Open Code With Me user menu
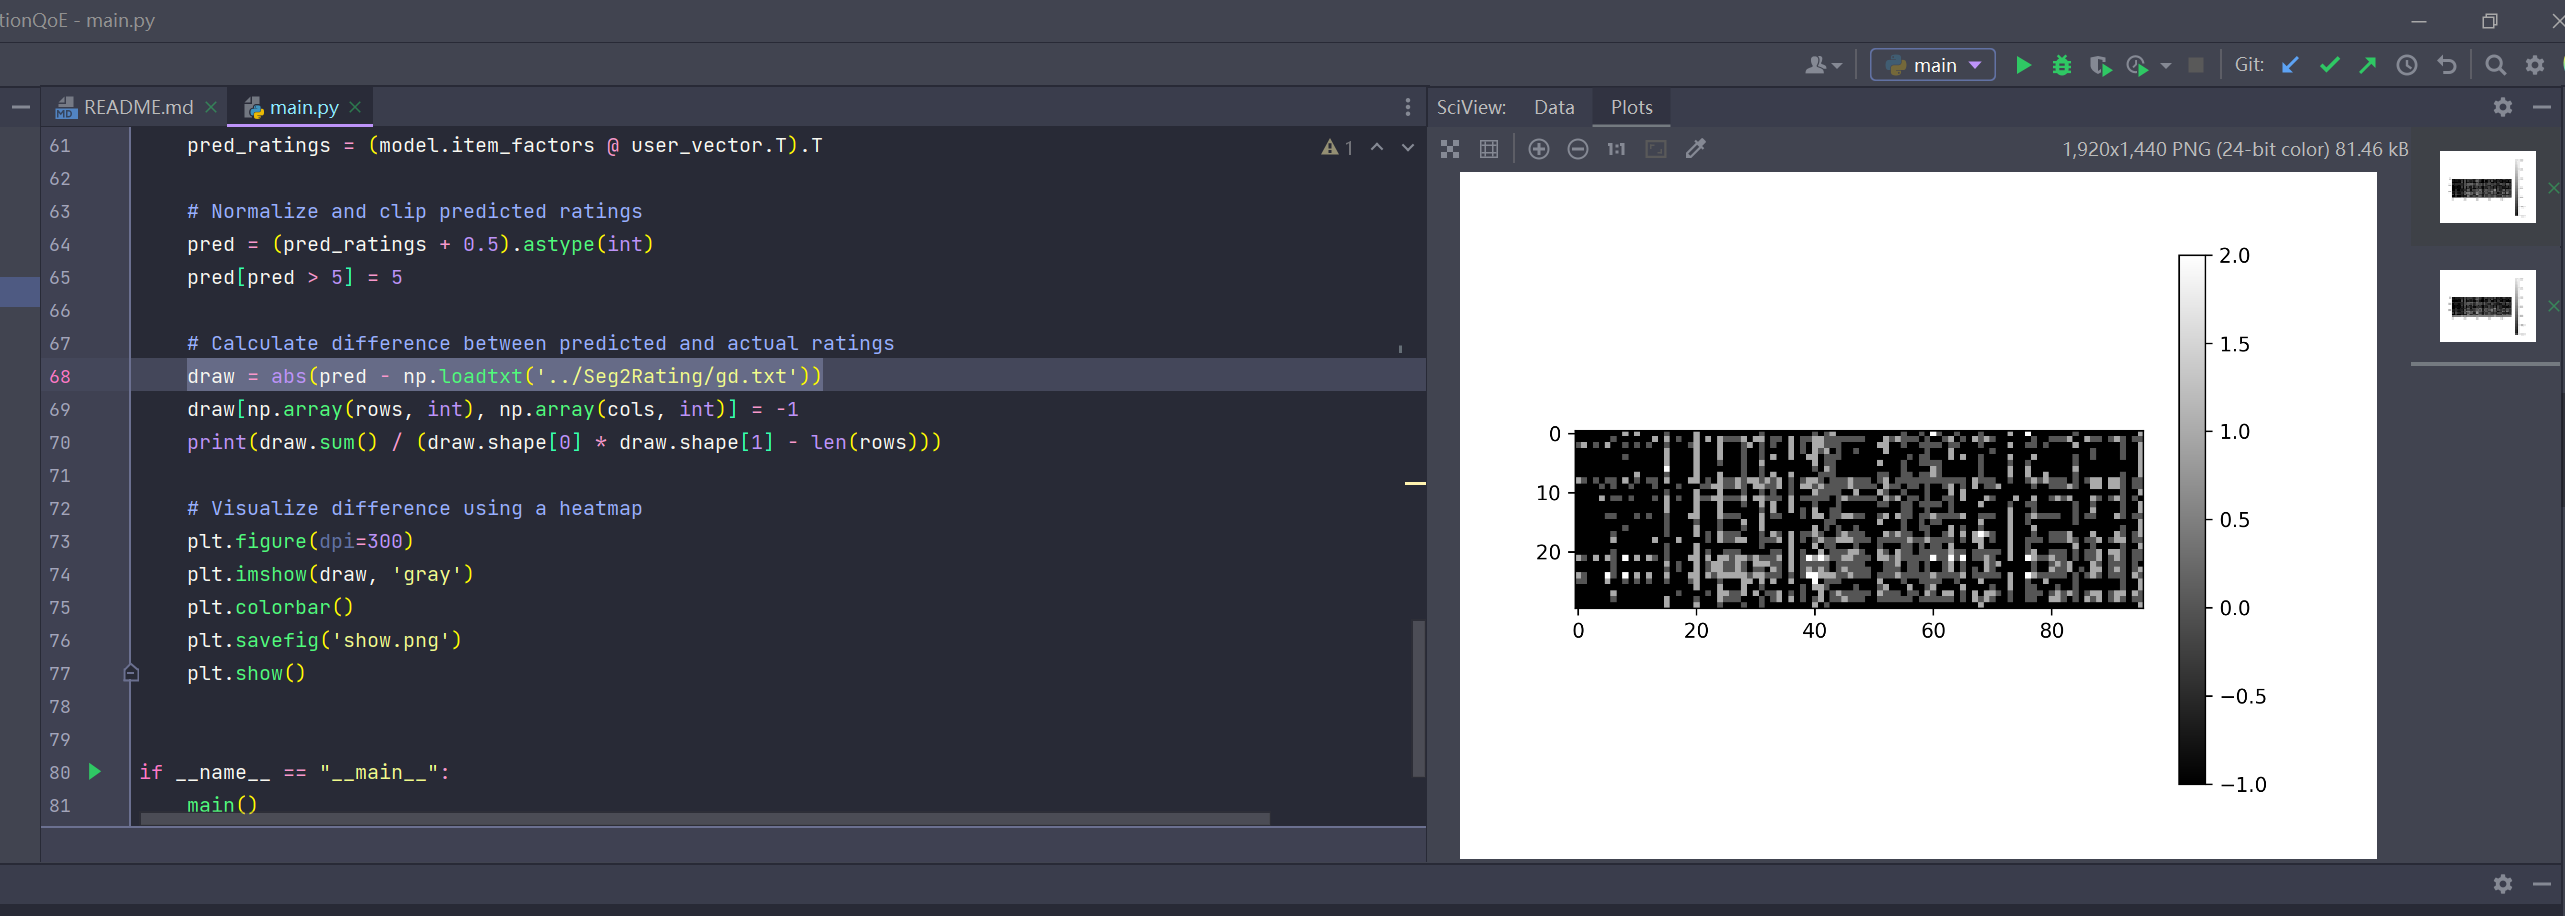The image size is (2565, 916). click(x=1823, y=66)
